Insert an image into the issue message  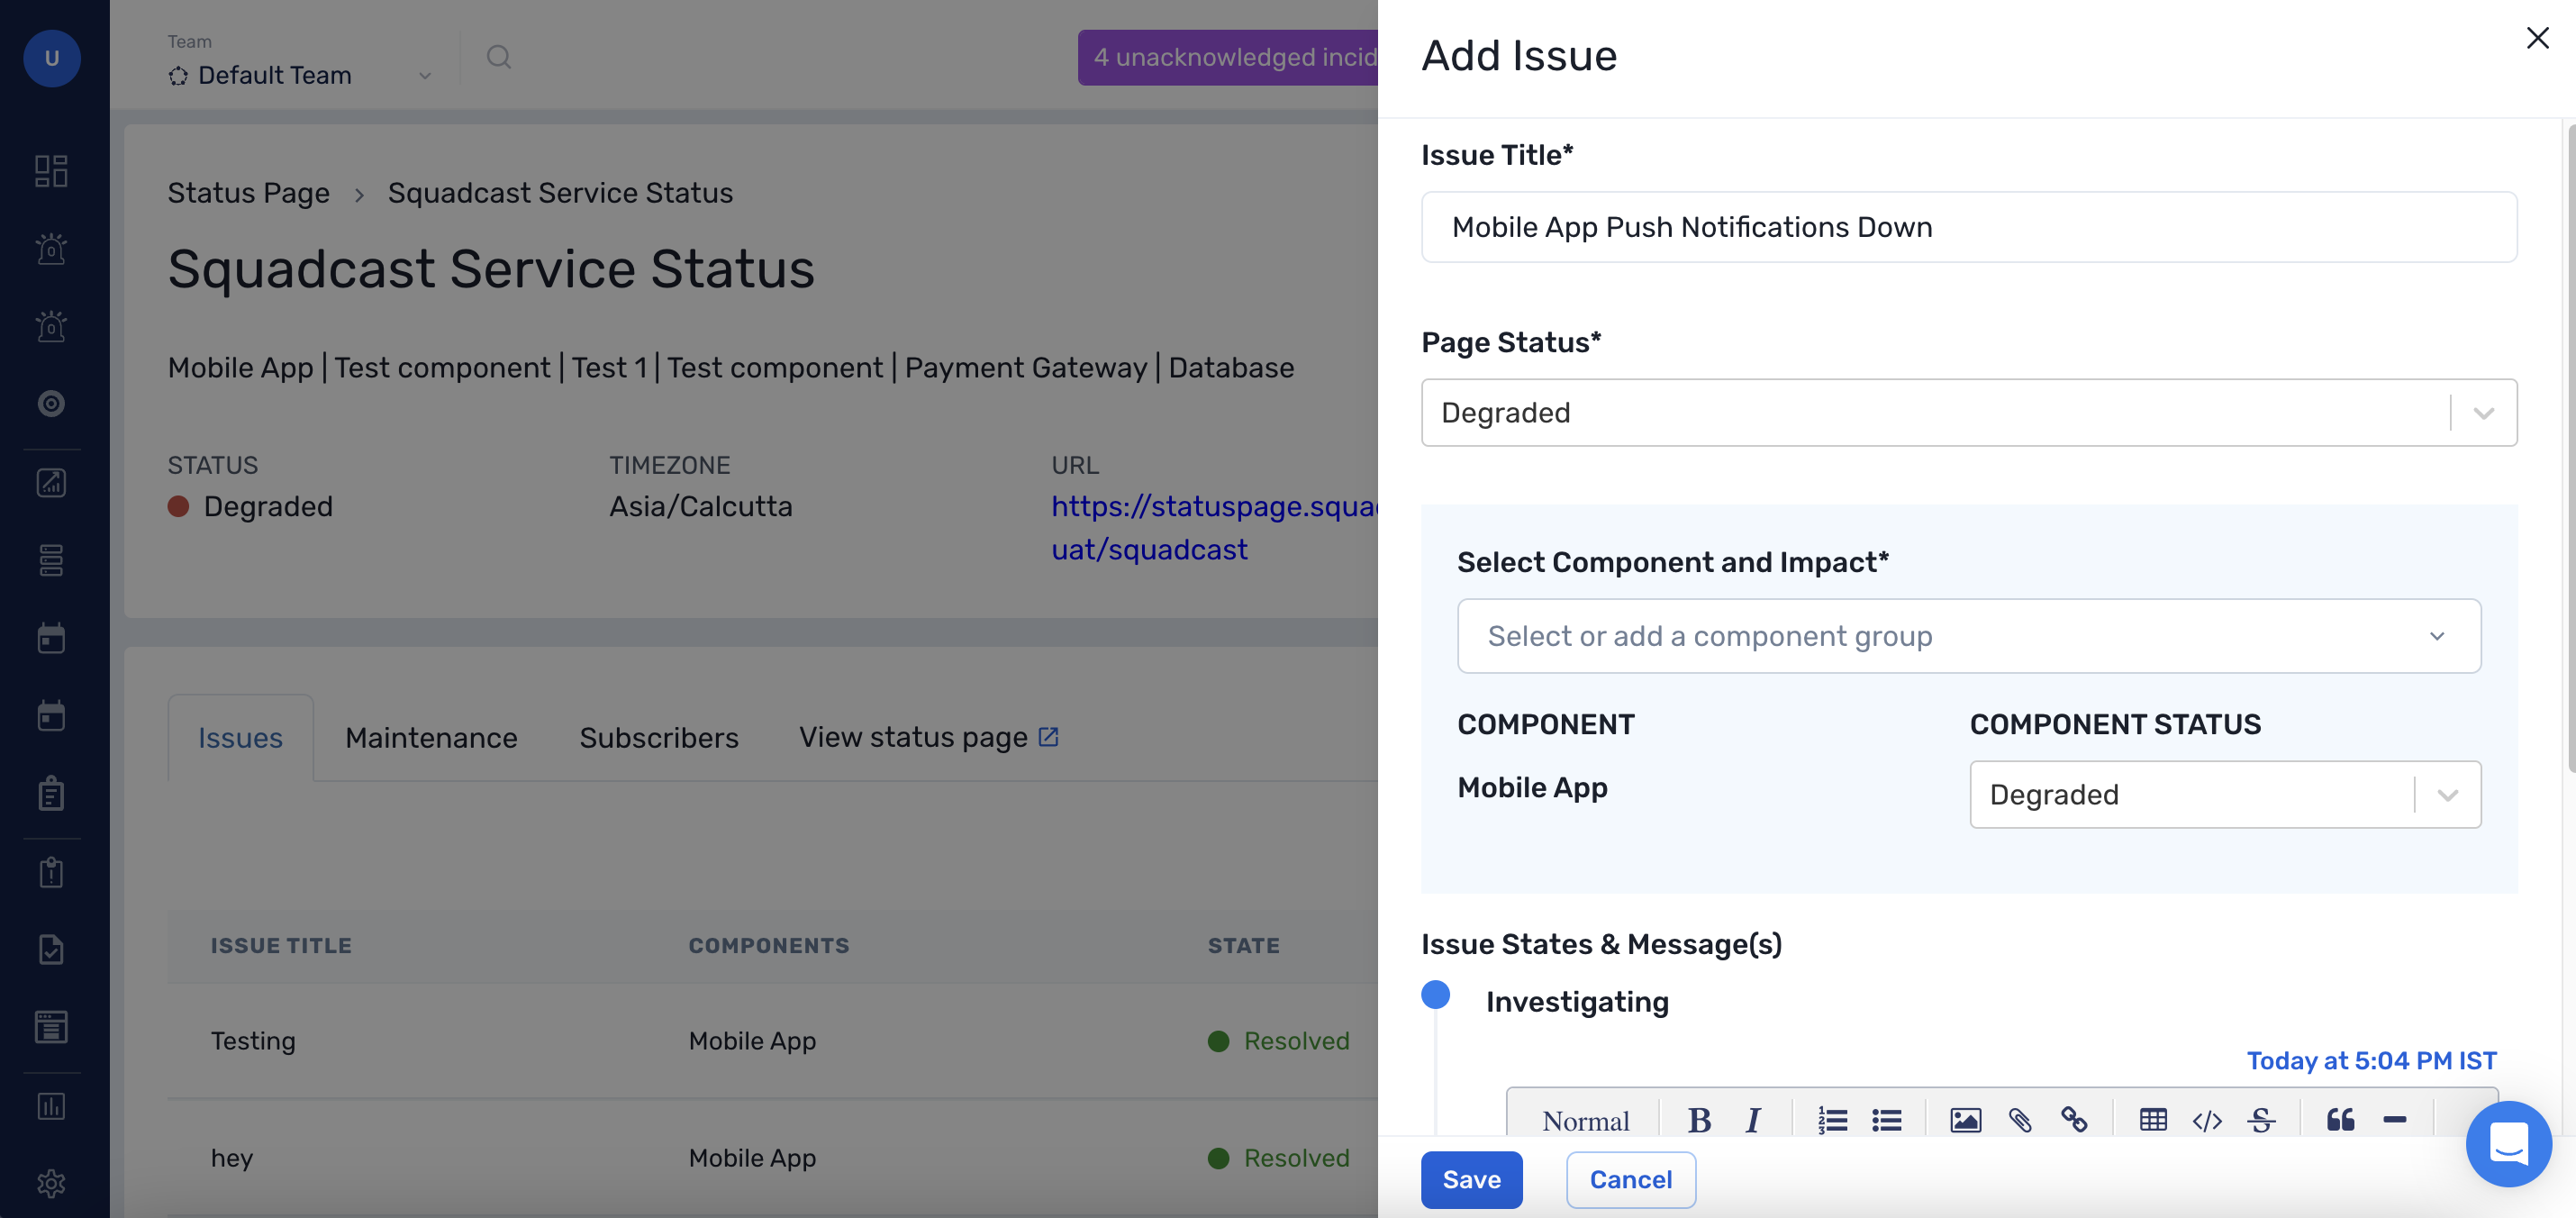[x=1964, y=1119]
